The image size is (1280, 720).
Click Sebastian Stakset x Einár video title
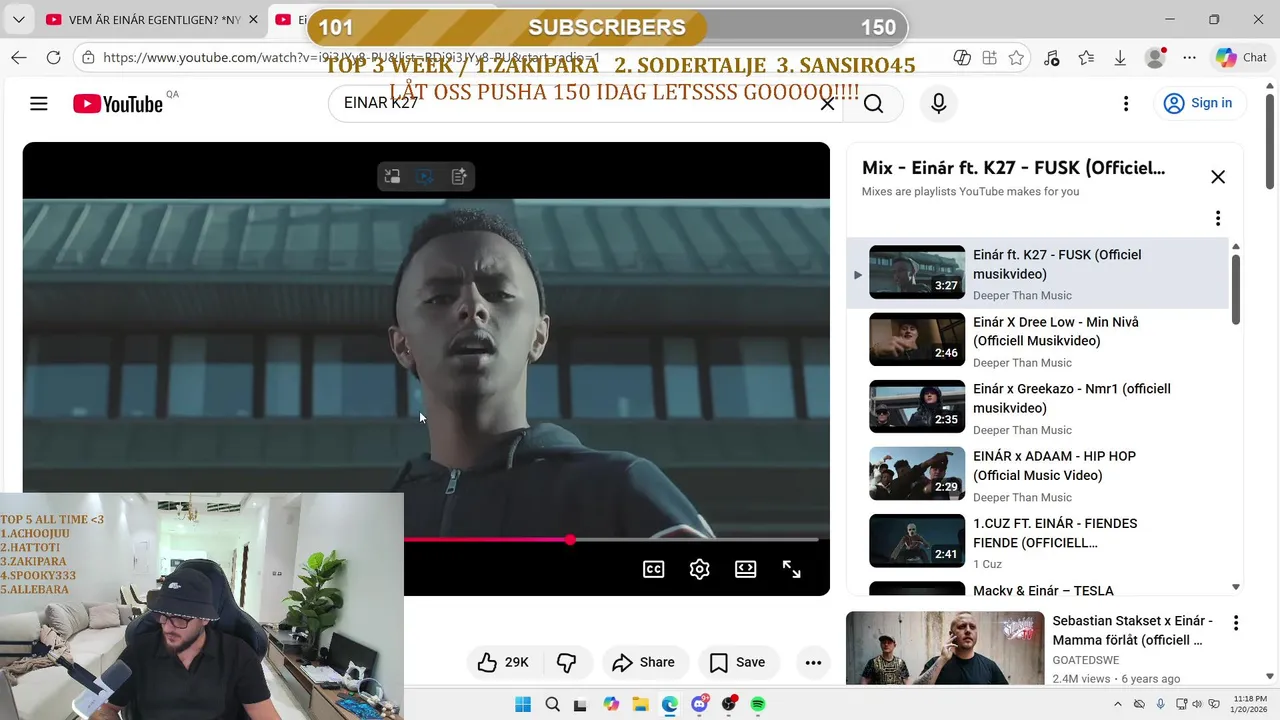tap(1133, 630)
